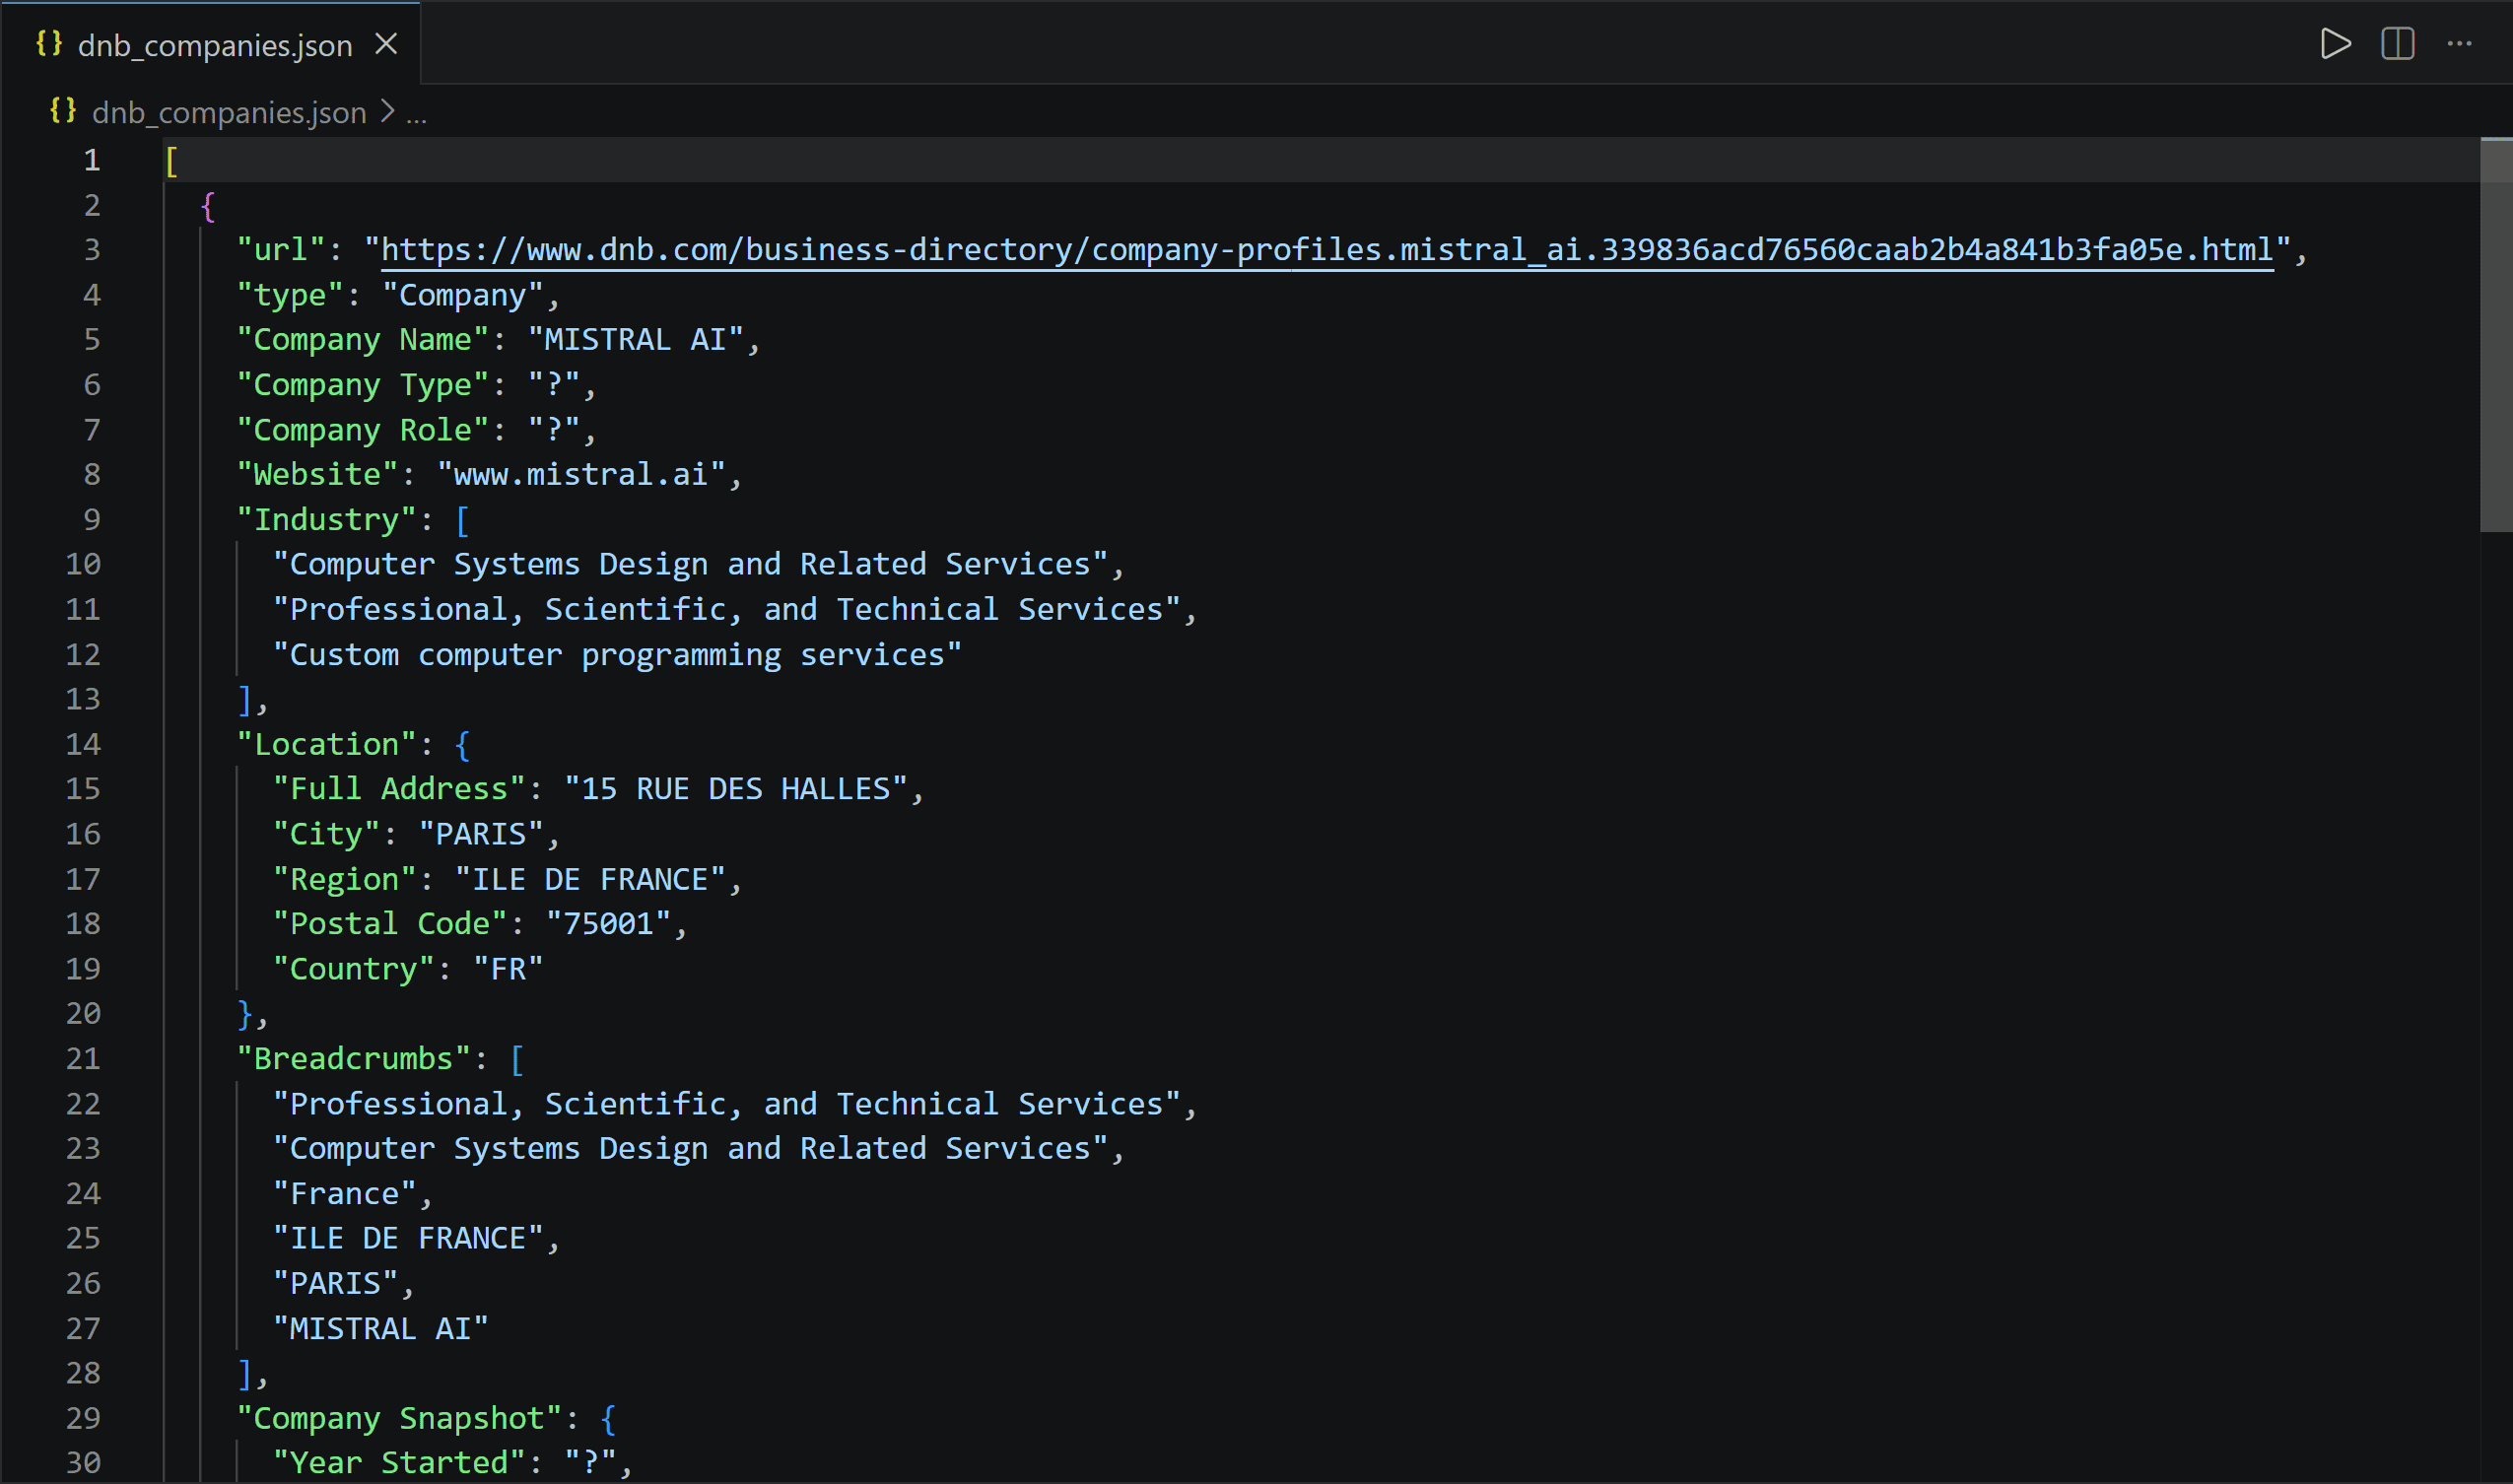Click the "Postal Code" key
The image size is (2513, 1484).
(390, 923)
